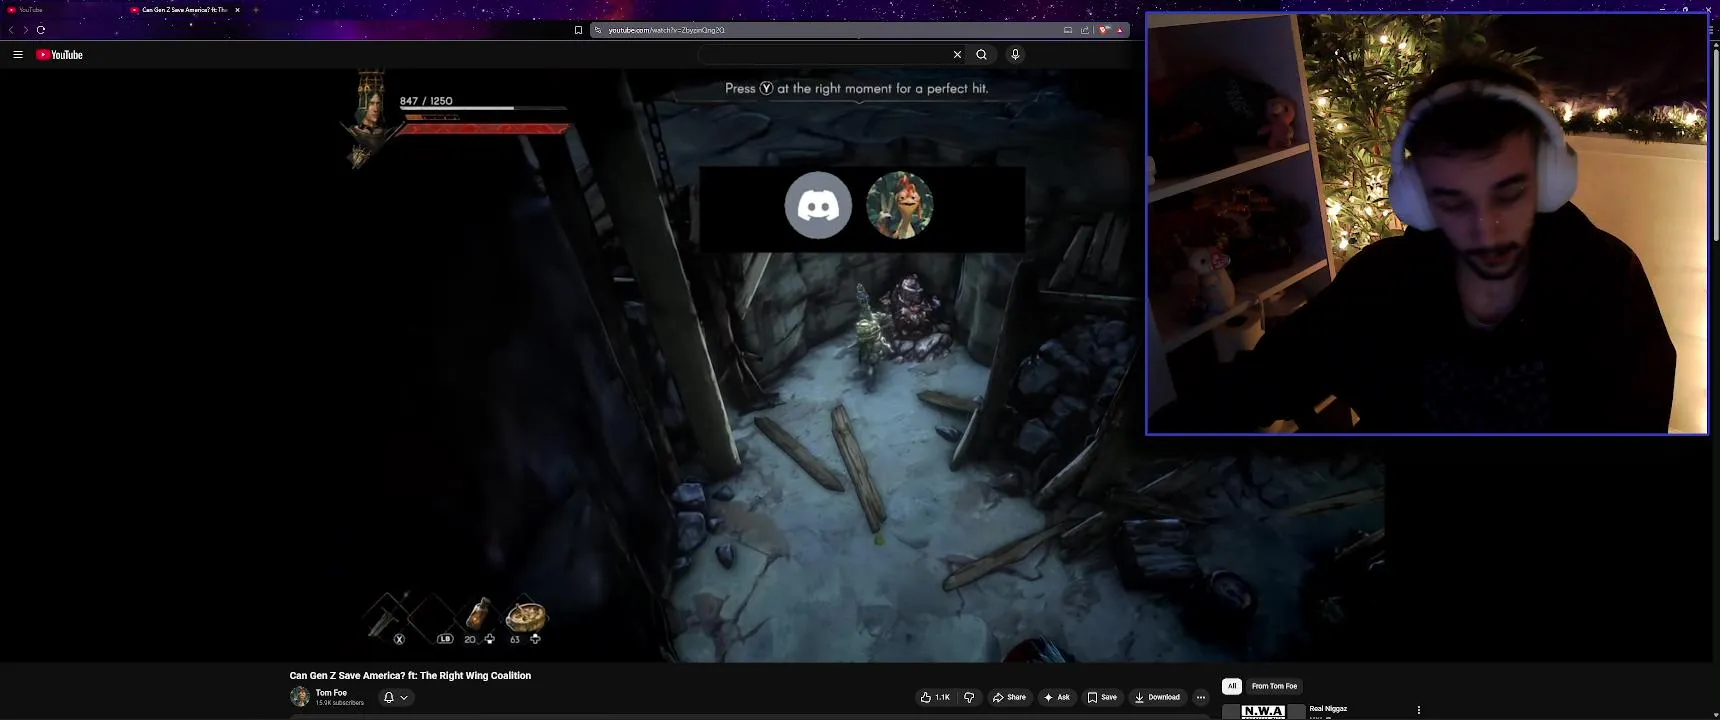Image resolution: width=1720 pixels, height=720 pixels.
Task: Click the 847 / 1250 health text
Action: click(x=426, y=101)
